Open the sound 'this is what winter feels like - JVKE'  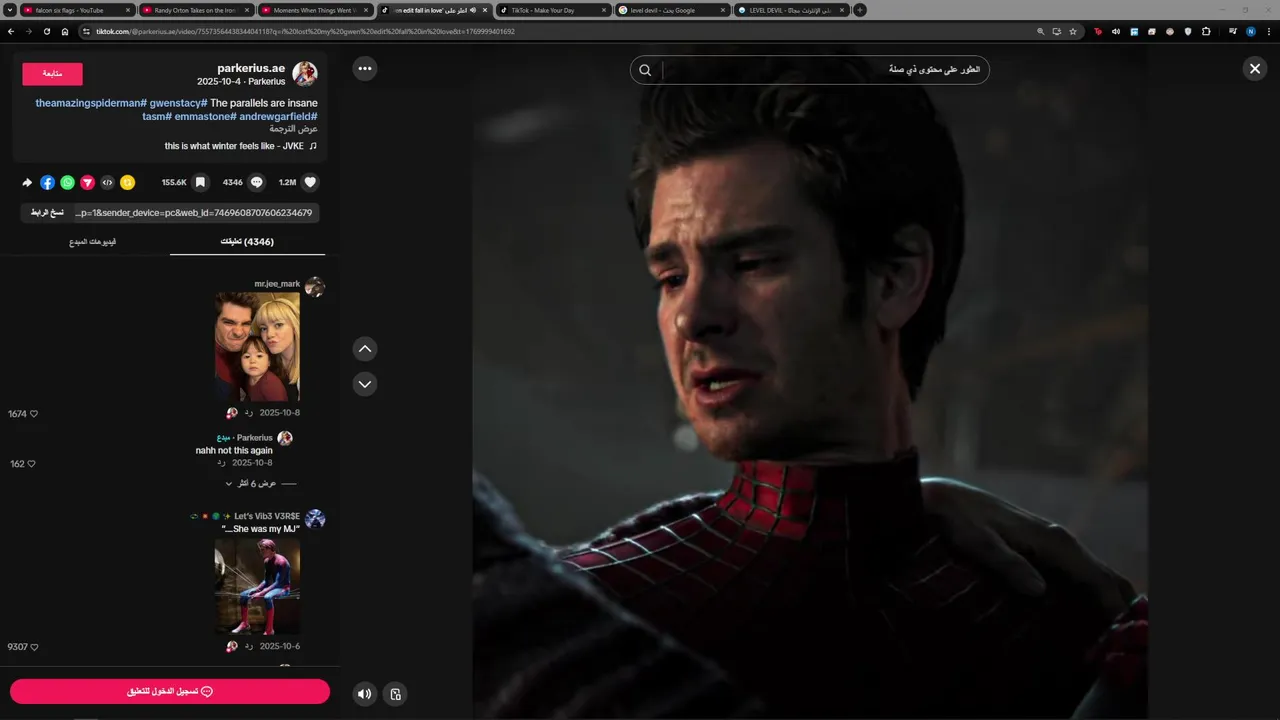tap(241, 146)
